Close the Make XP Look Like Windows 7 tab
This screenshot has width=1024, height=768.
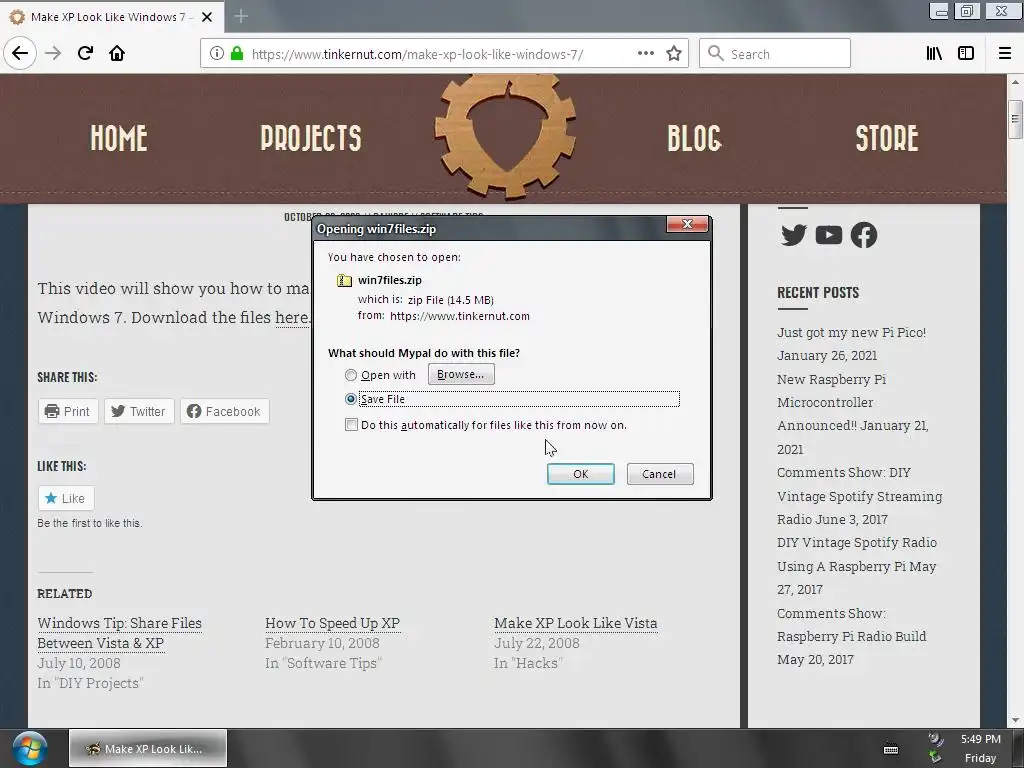pos(207,17)
